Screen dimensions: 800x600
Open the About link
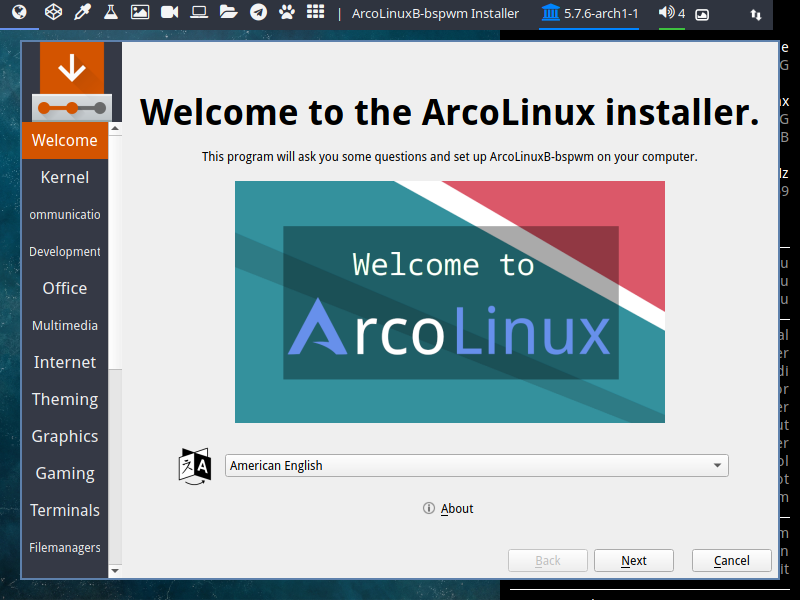pyautogui.click(x=457, y=509)
